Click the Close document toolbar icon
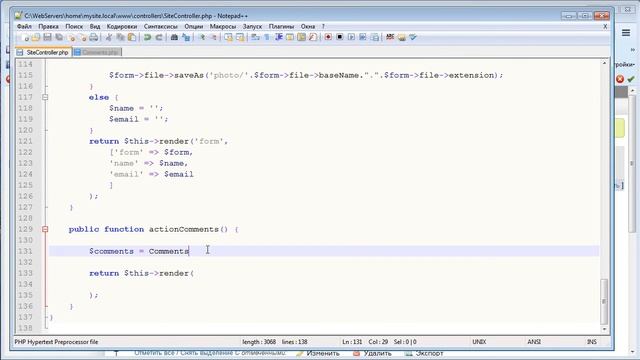 71,38
